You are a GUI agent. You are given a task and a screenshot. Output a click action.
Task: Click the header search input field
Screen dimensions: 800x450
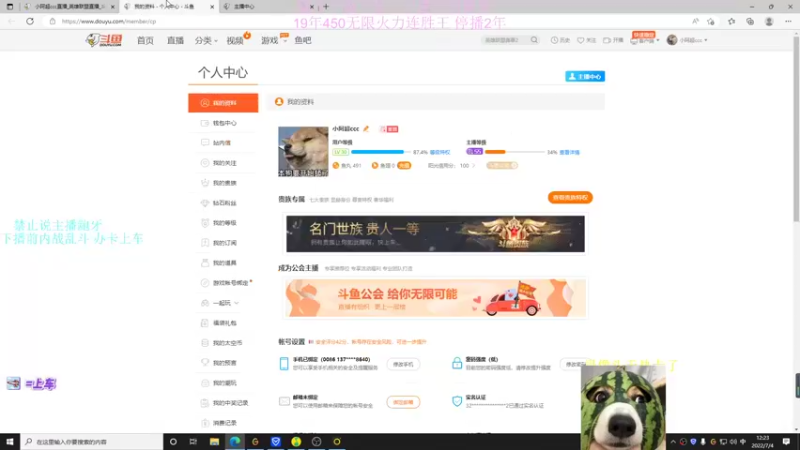click(x=505, y=40)
